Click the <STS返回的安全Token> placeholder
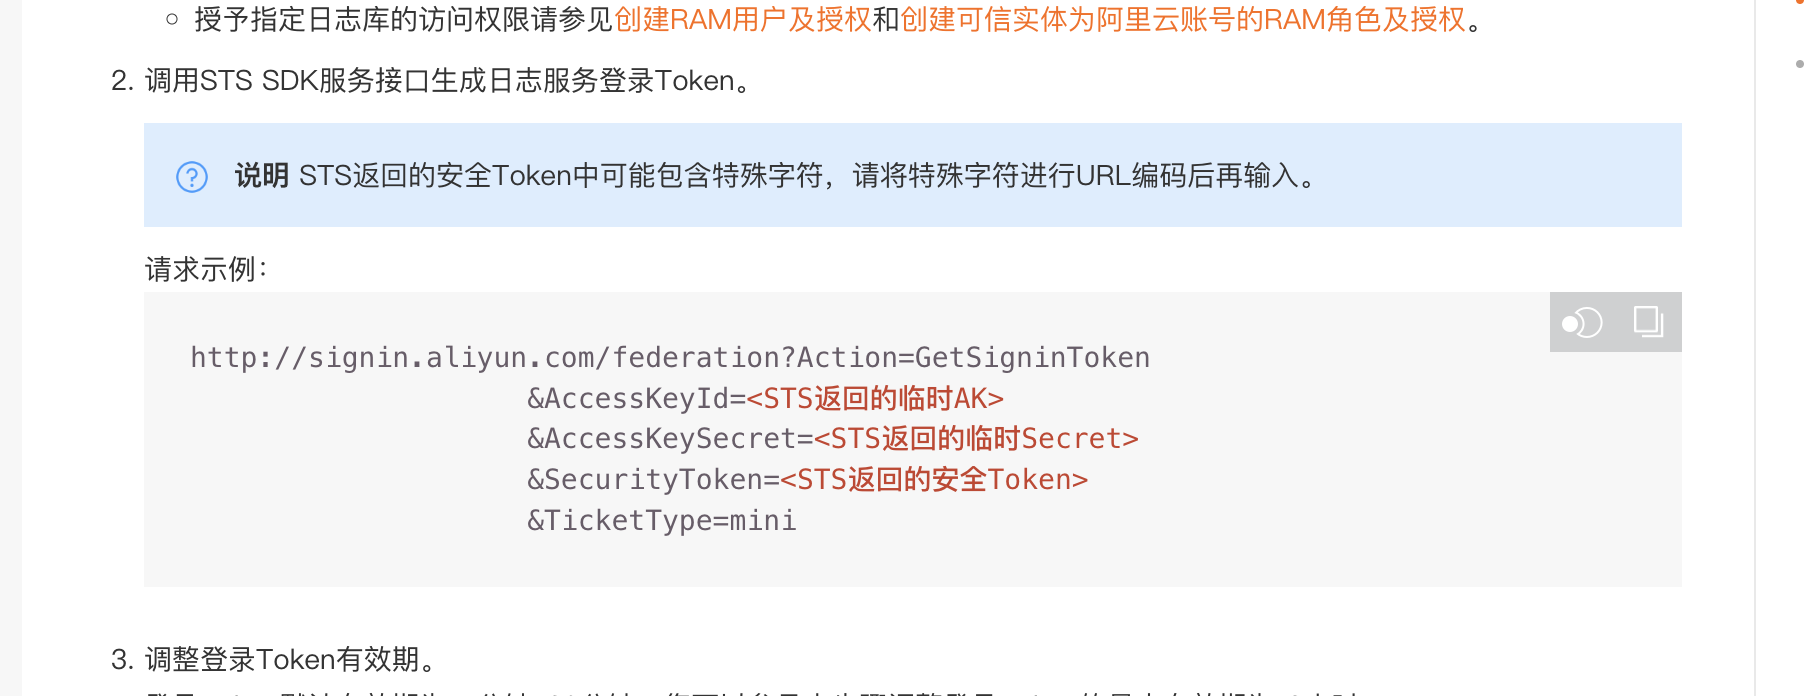 (934, 480)
